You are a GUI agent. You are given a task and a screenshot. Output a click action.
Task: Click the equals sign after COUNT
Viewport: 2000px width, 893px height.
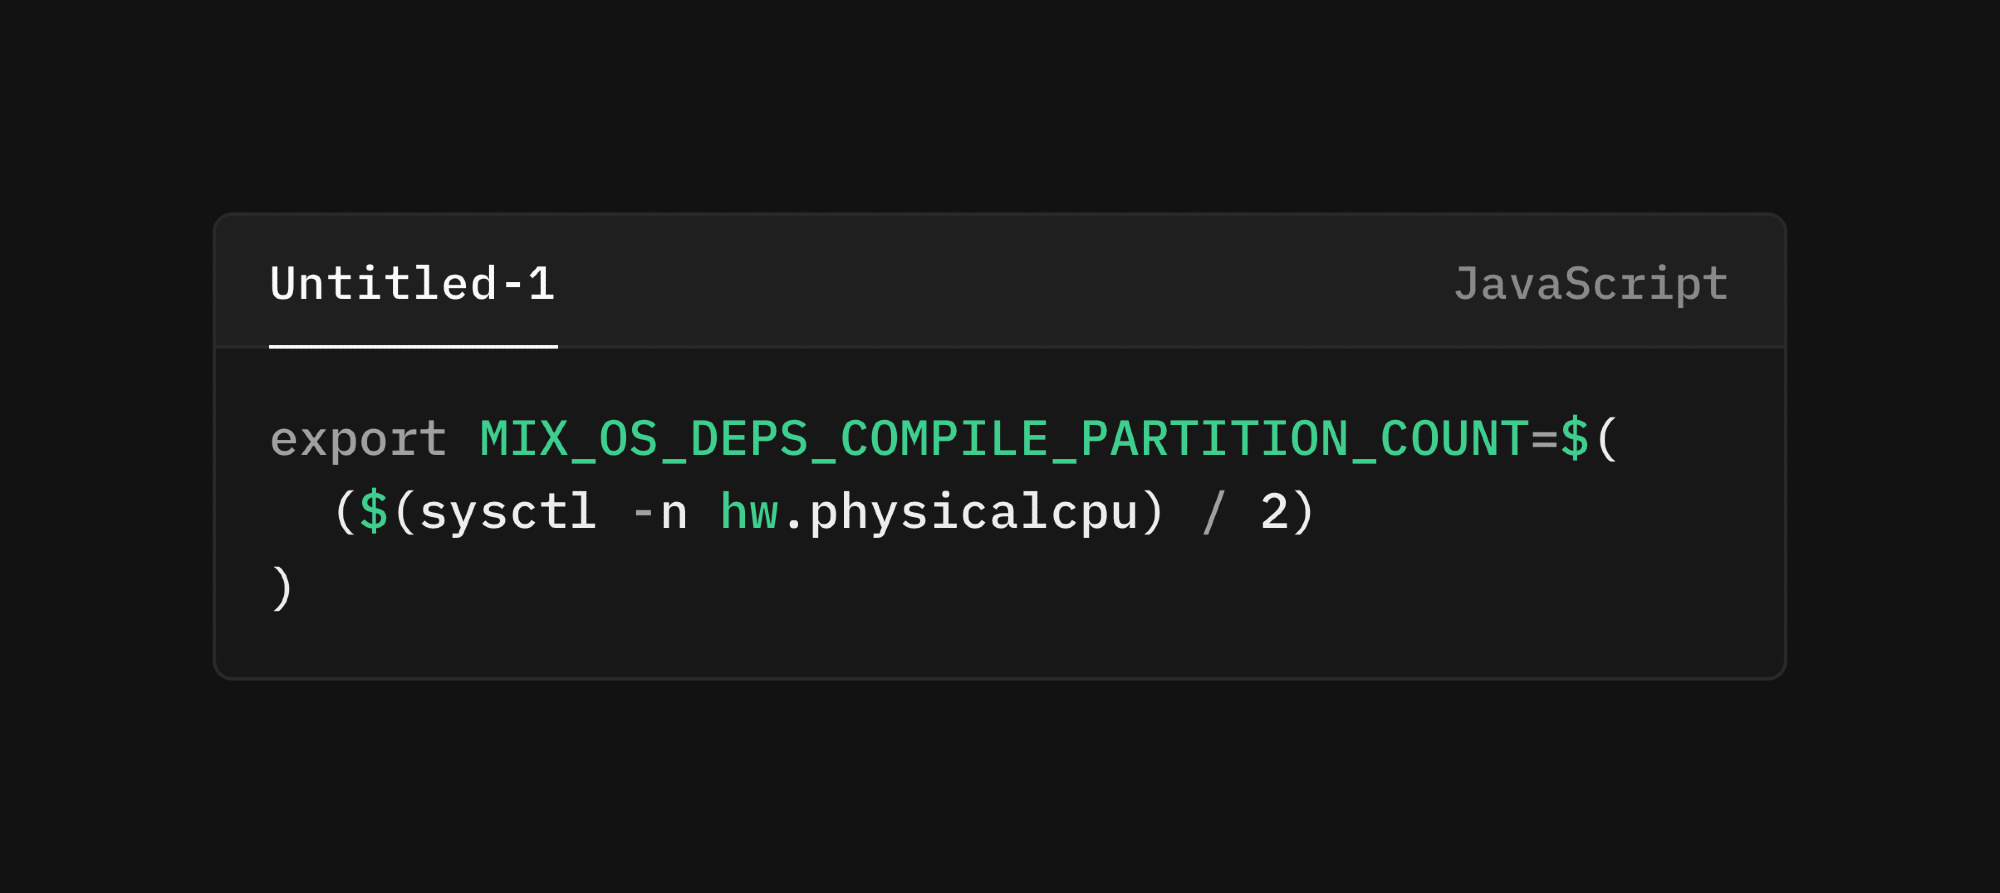click(x=1544, y=439)
